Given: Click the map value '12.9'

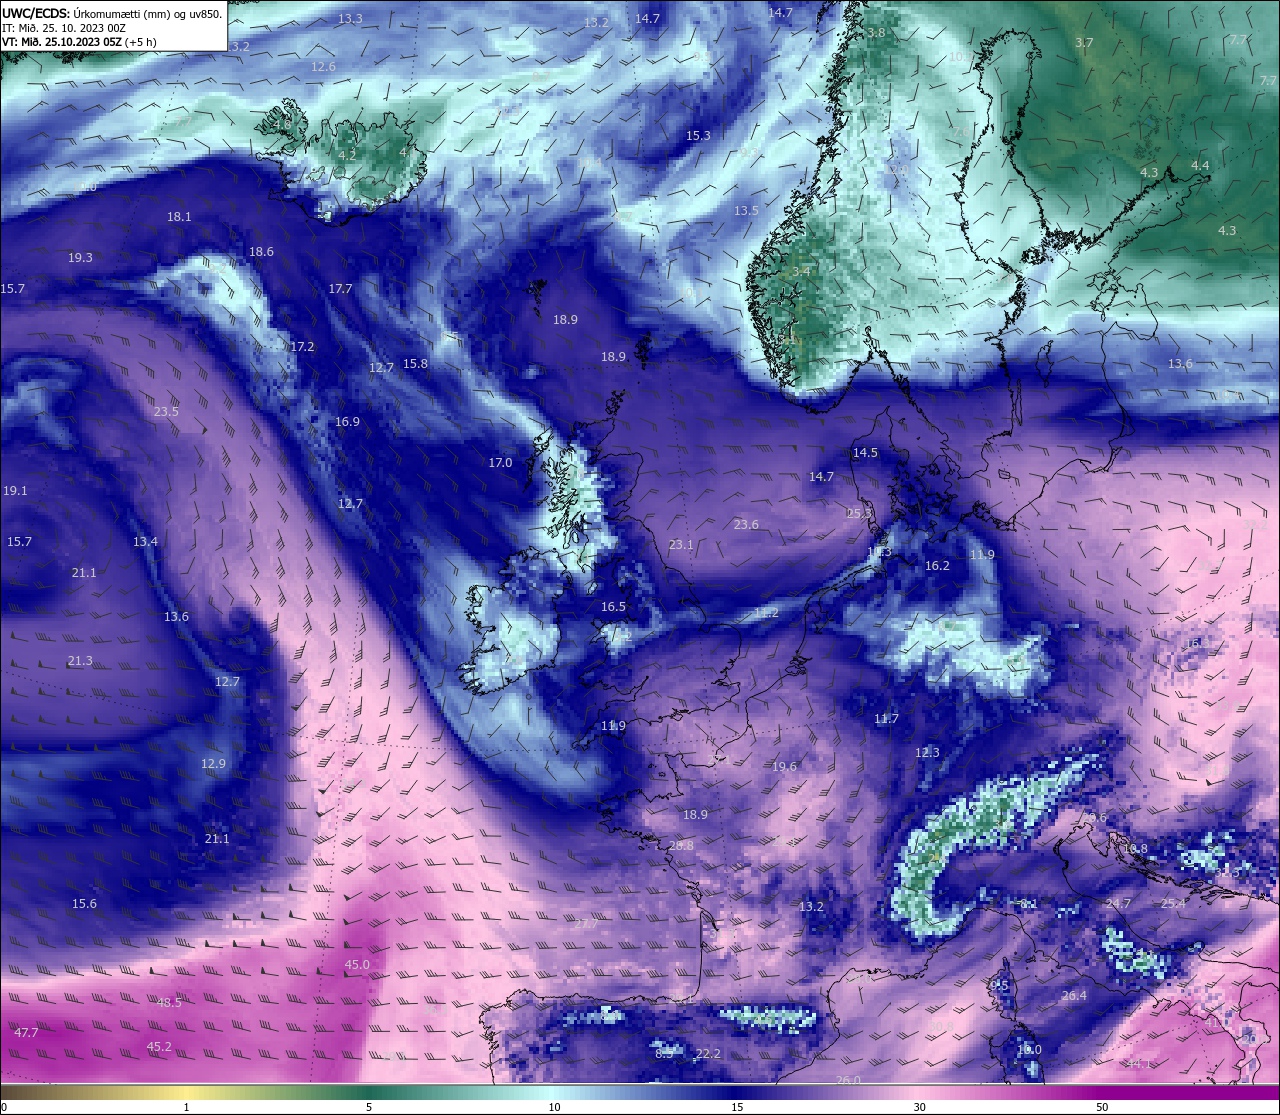Looking at the screenshot, I should tap(213, 764).
